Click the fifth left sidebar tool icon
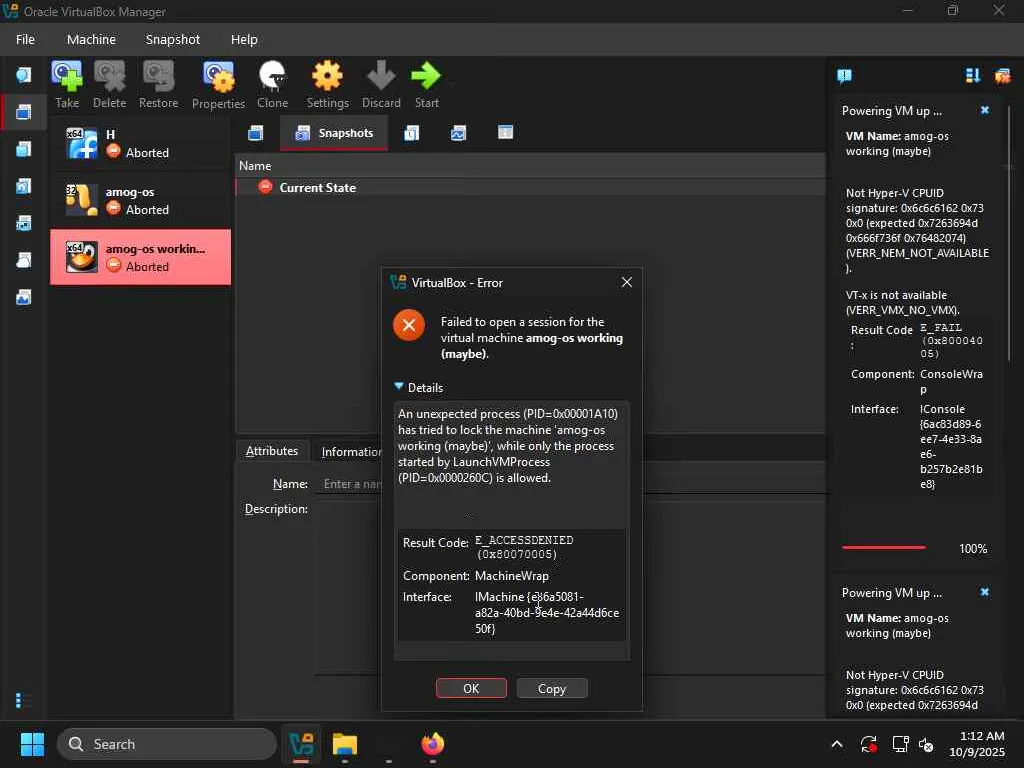 click(24, 223)
